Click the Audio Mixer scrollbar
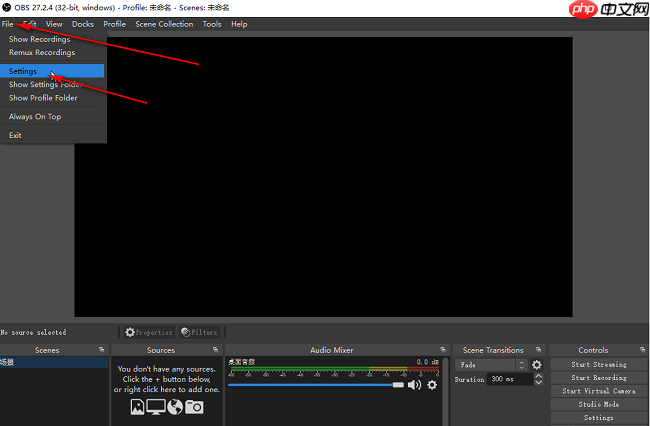Viewport: 650px width, 426px height. 446,391
